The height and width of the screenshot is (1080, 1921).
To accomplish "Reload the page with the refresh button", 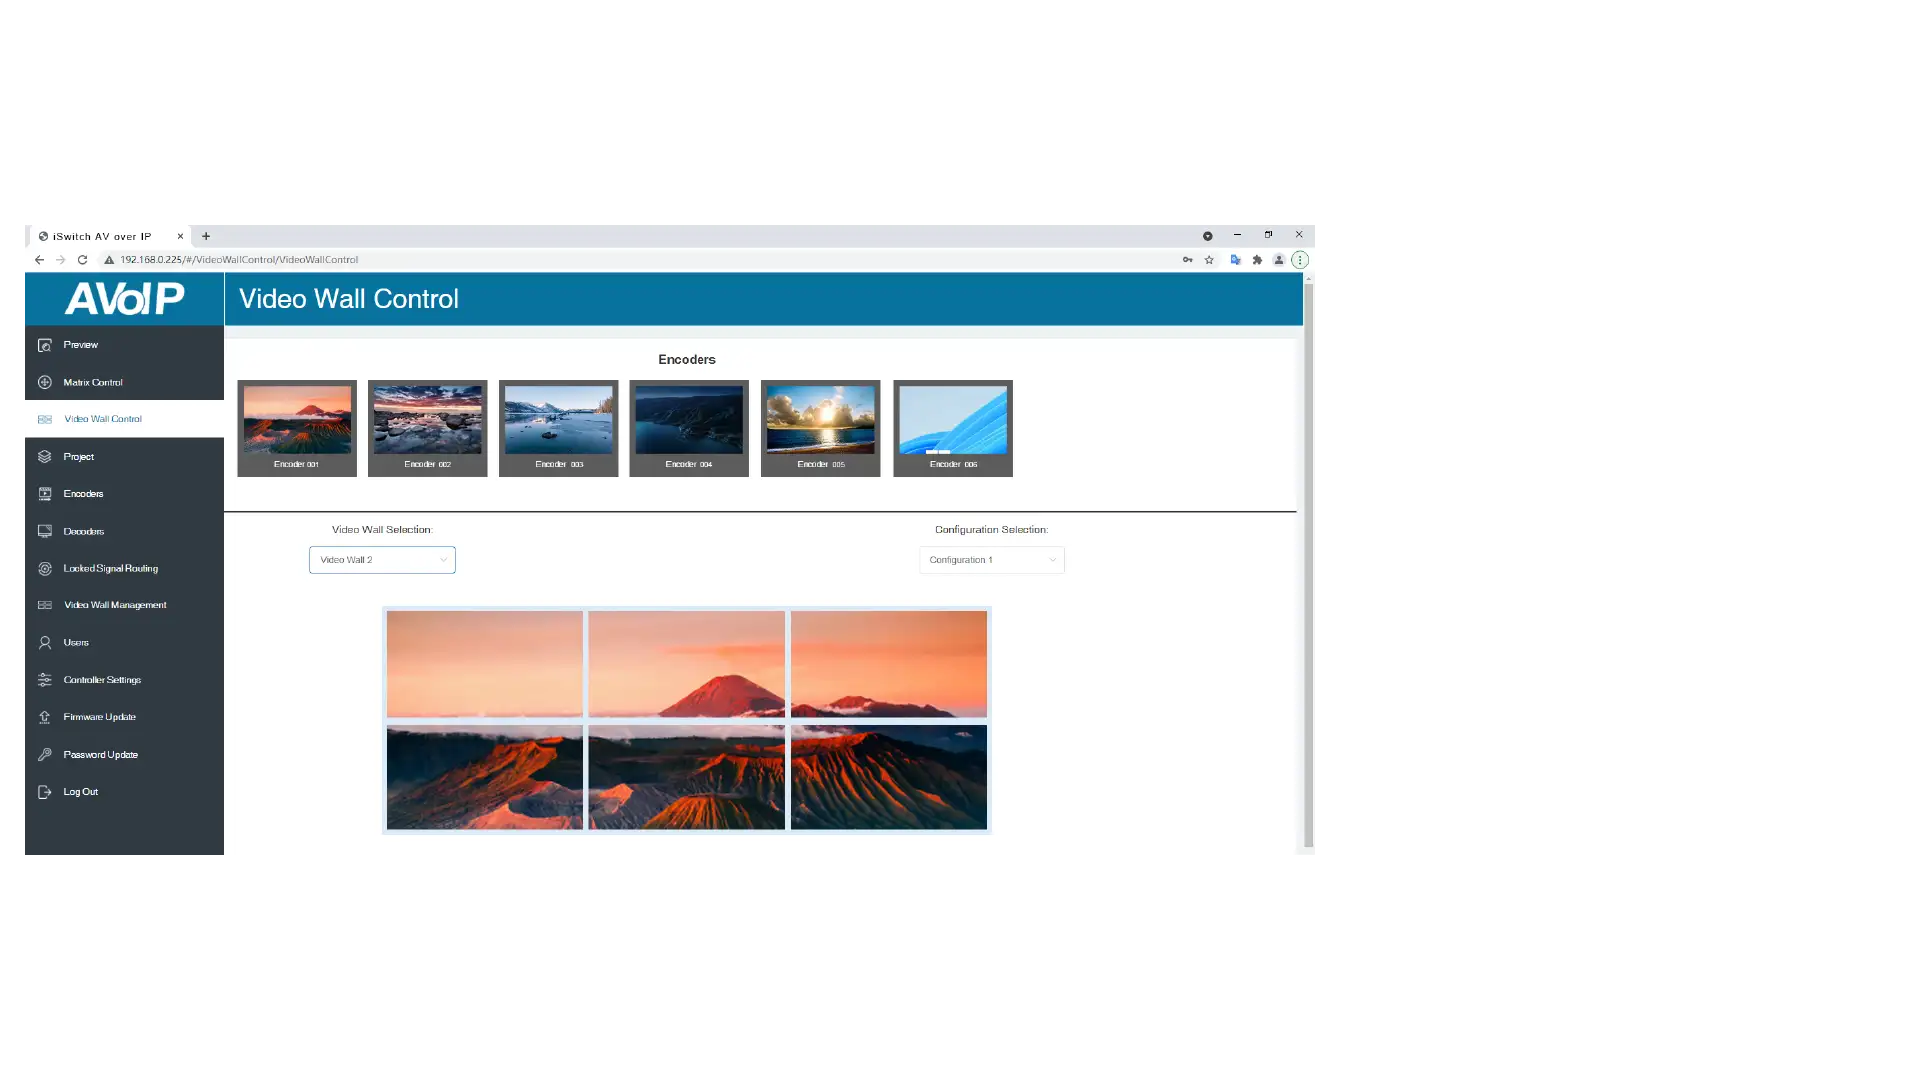I will coord(83,260).
